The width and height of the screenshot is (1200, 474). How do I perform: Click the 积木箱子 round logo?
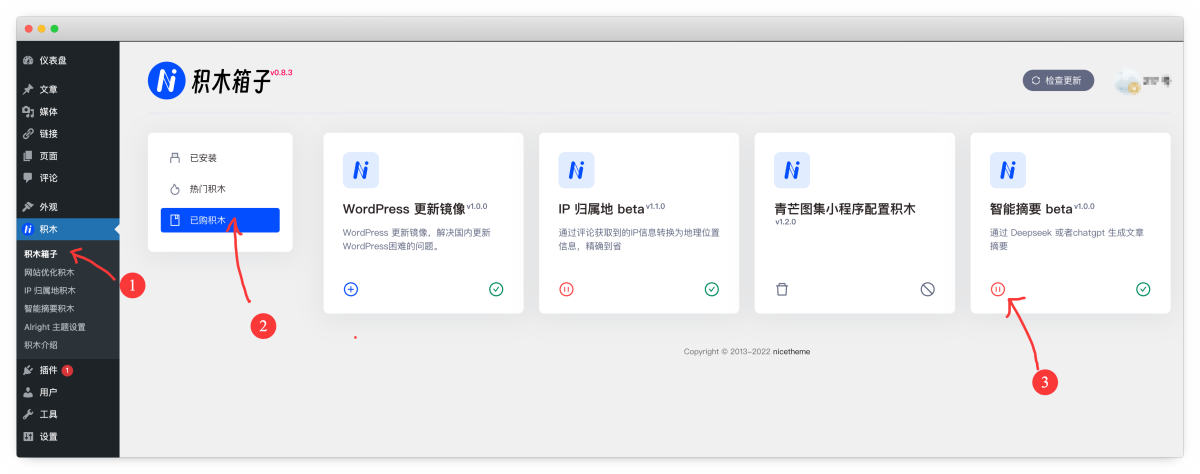[x=166, y=80]
